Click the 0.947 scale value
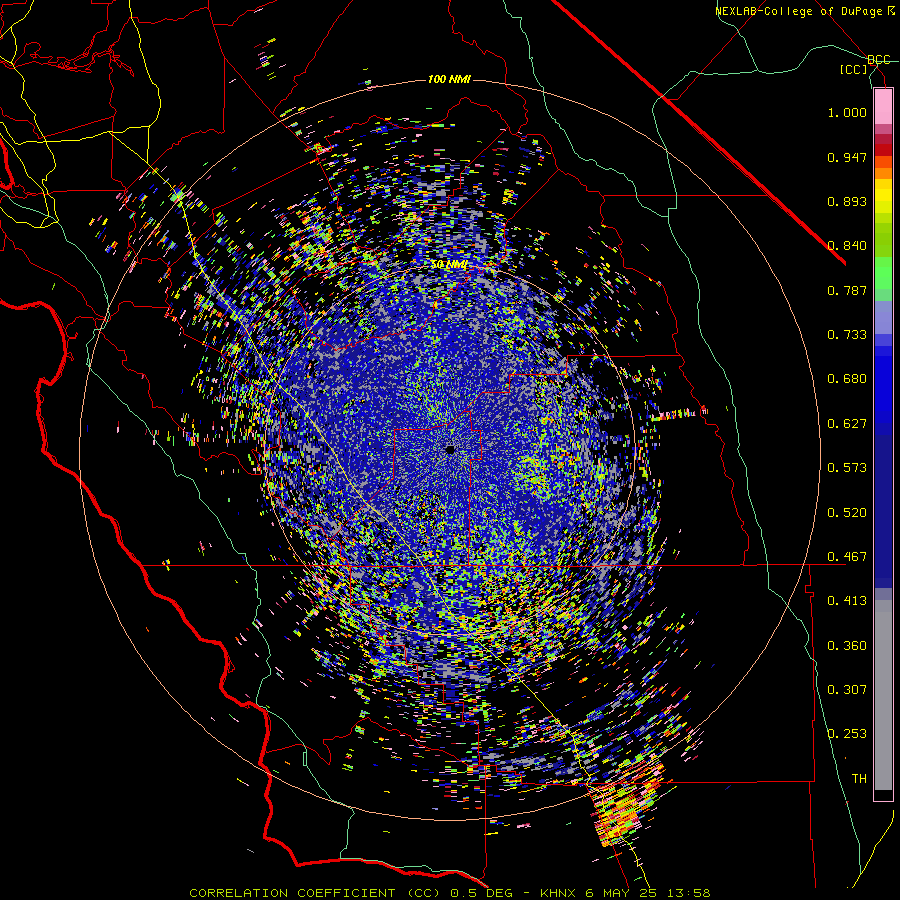Viewport: 900px width, 900px height. 847,157
